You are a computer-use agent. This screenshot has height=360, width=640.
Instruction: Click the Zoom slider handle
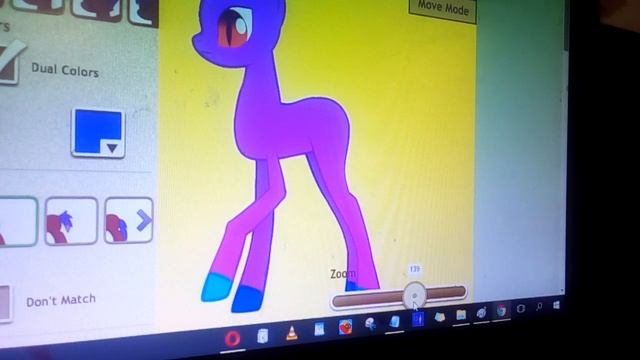click(x=414, y=295)
